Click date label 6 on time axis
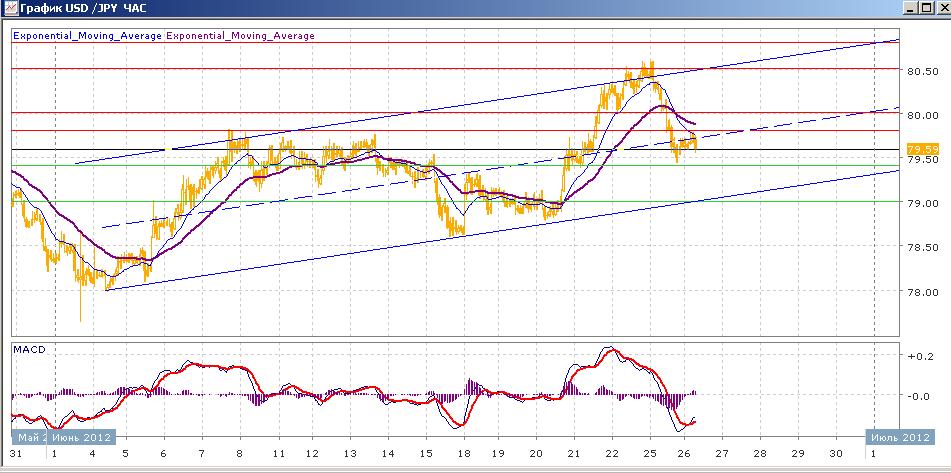This screenshot has width=951, height=473. [x=164, y=454]
